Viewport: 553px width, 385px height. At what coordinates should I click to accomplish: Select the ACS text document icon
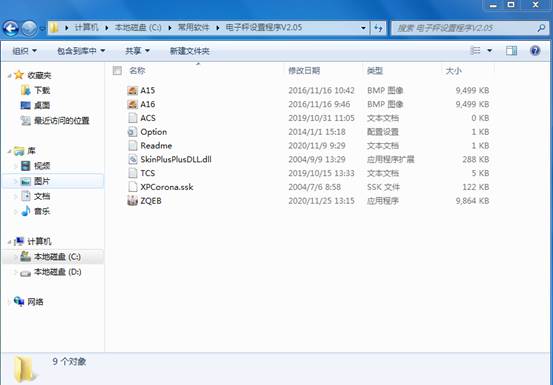(132, 118)
